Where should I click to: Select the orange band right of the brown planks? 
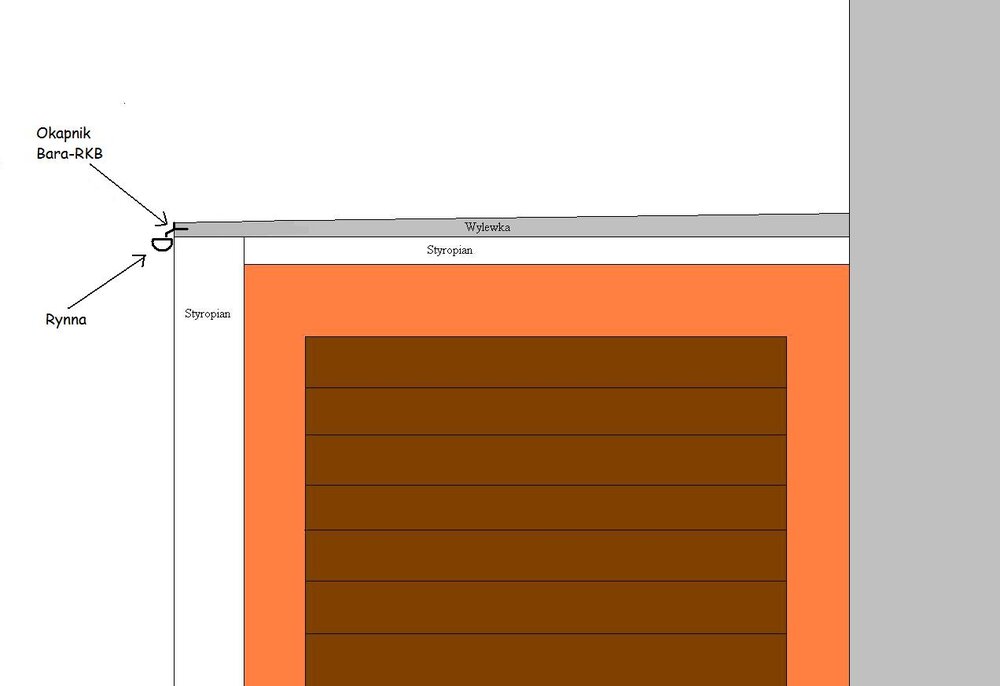817,500
